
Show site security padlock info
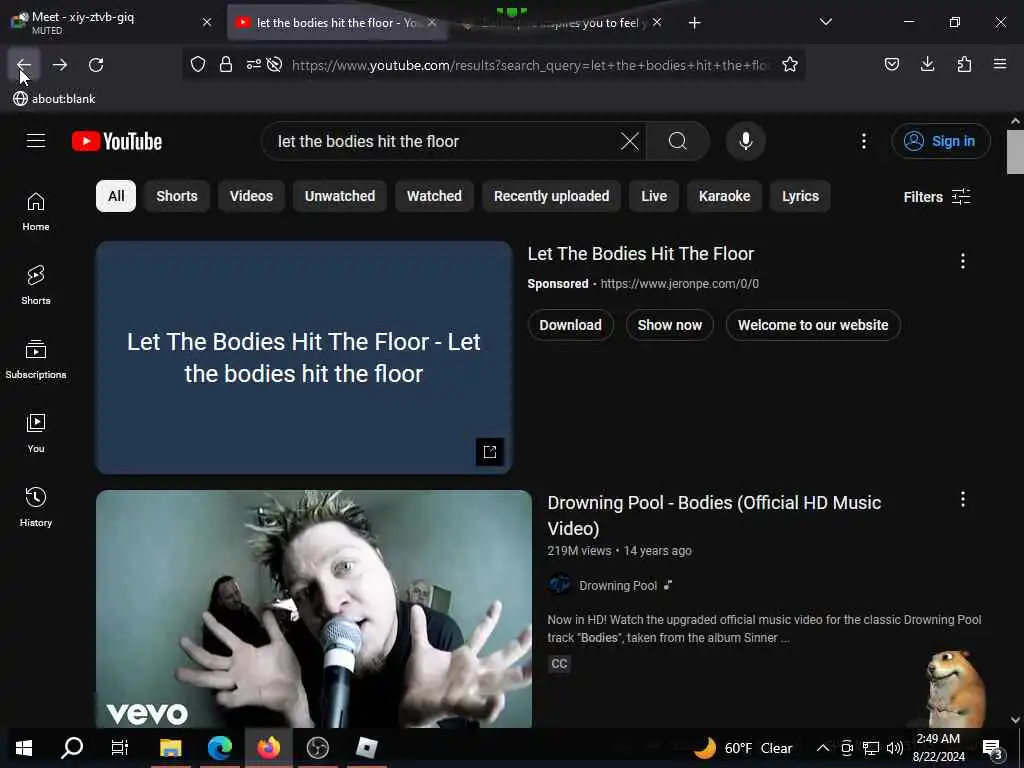(x=226, y=65)
